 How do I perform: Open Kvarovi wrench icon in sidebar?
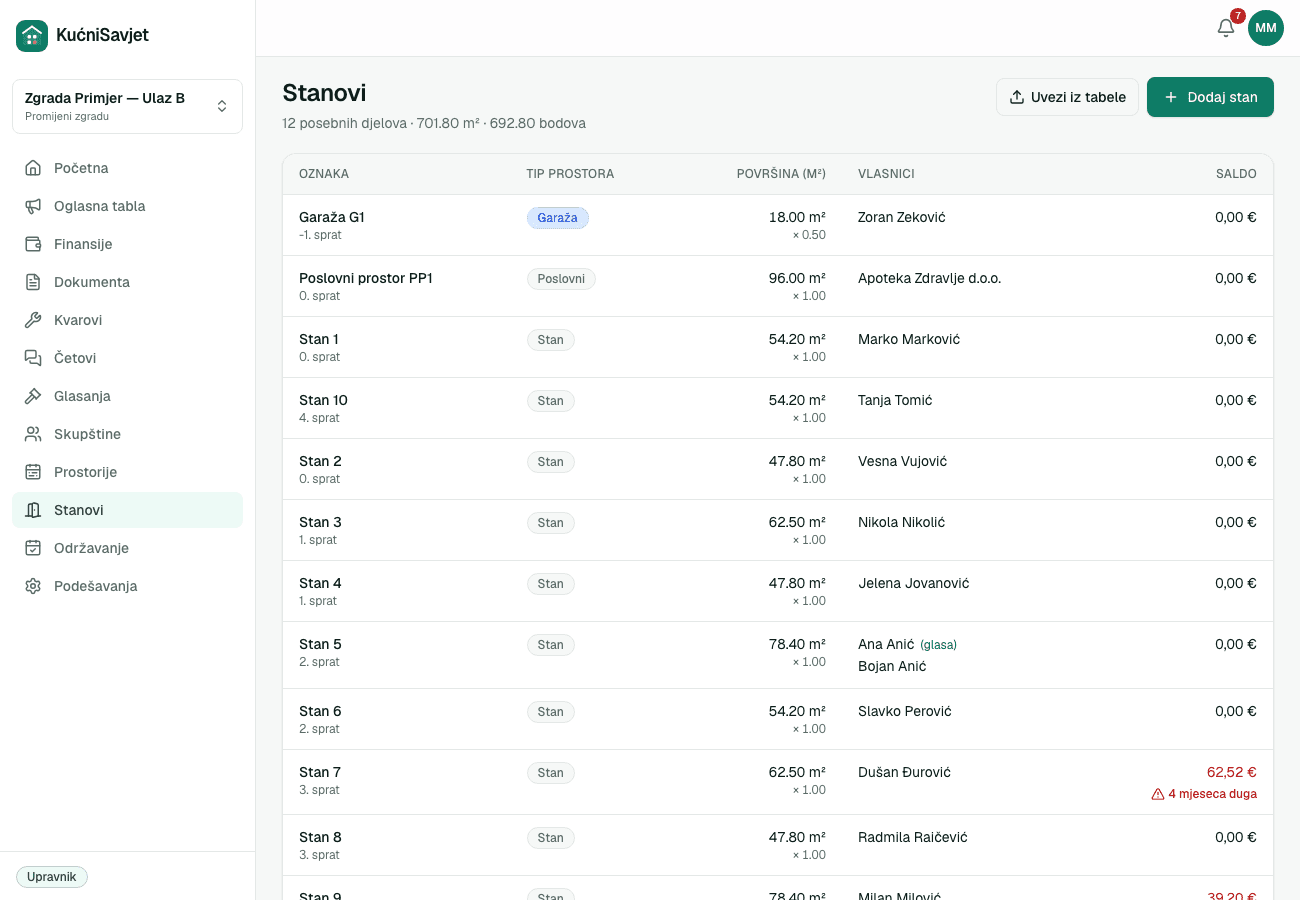(x=33, y=320)
